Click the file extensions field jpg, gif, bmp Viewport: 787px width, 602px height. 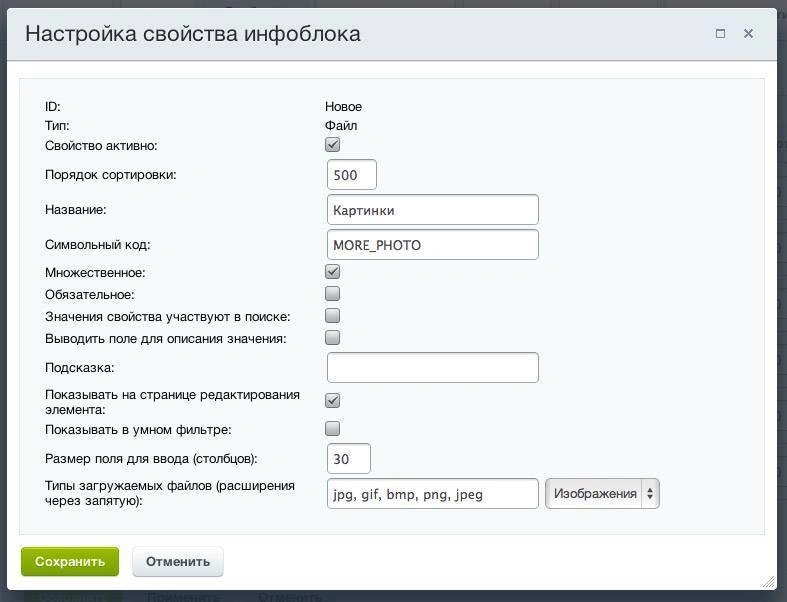pyautogui.click(x=433, y=494)
